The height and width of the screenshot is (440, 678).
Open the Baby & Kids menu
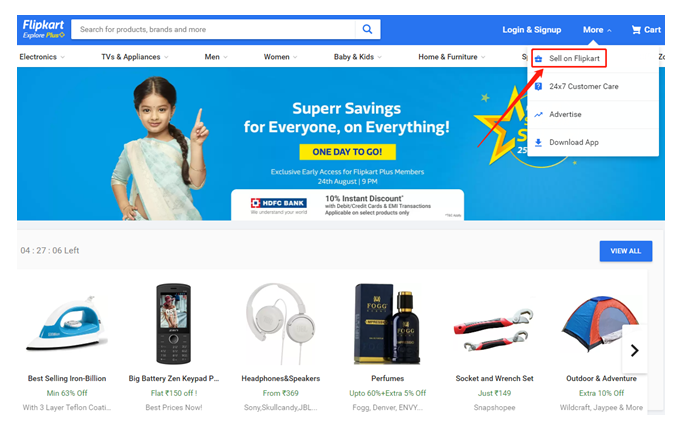pos(358,57)
